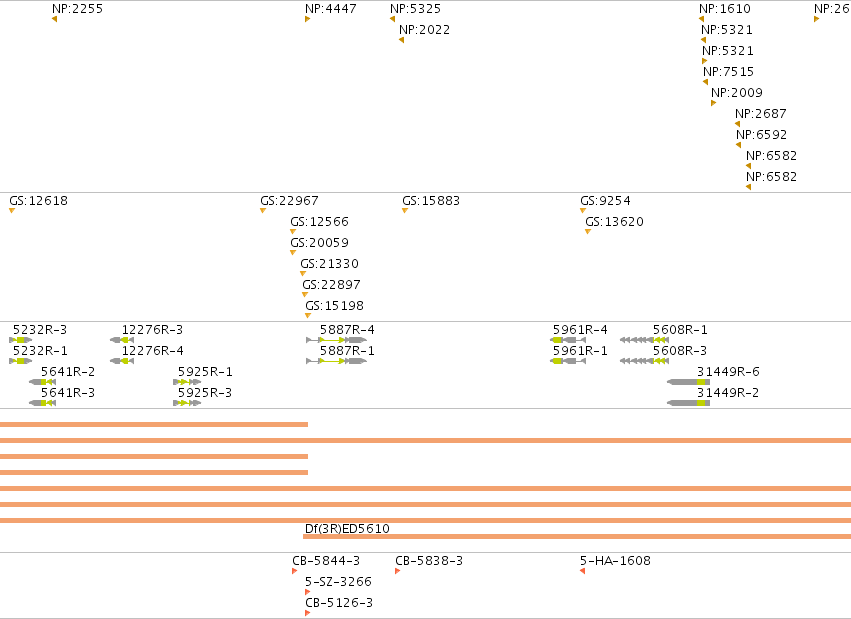Click the red marker under 5-HA-1608
Viewport: 851px width, 619px height.
[582, 571]
